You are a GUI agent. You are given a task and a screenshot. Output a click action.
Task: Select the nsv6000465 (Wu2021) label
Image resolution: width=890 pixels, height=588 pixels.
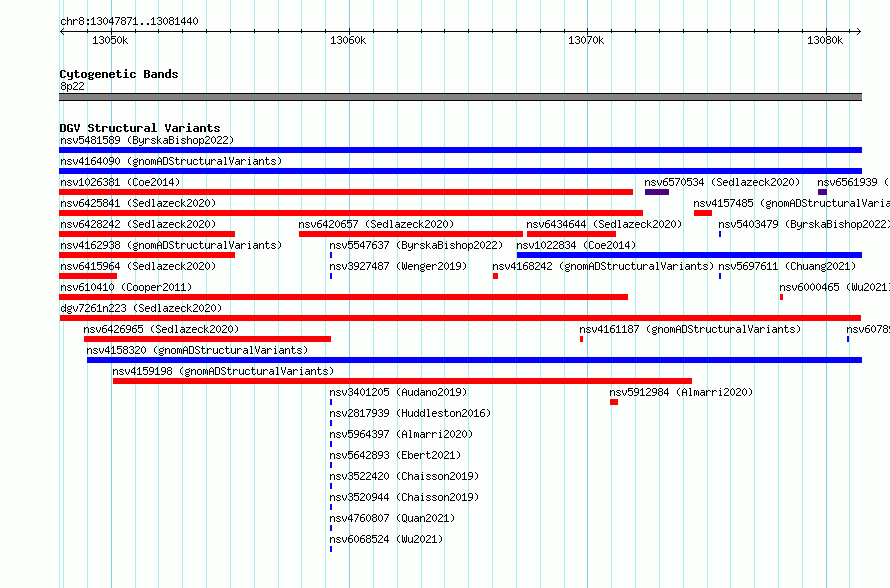(834, 287)
